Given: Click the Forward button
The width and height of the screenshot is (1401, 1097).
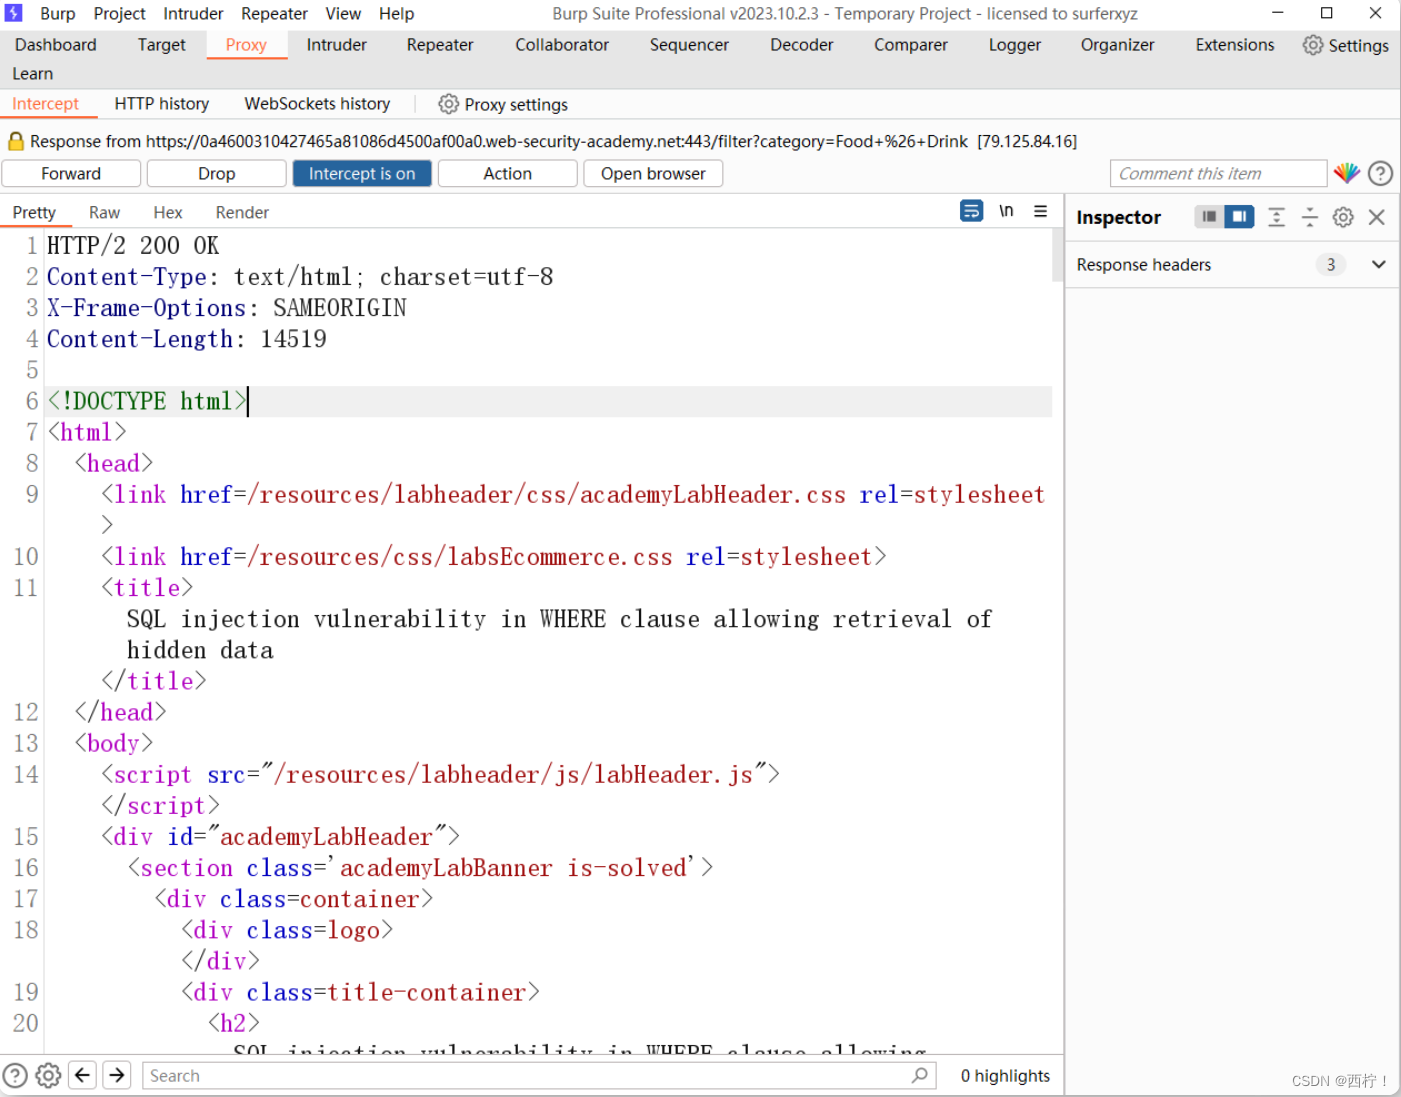Looking at the screenshot, I should [x=71, y=173].
